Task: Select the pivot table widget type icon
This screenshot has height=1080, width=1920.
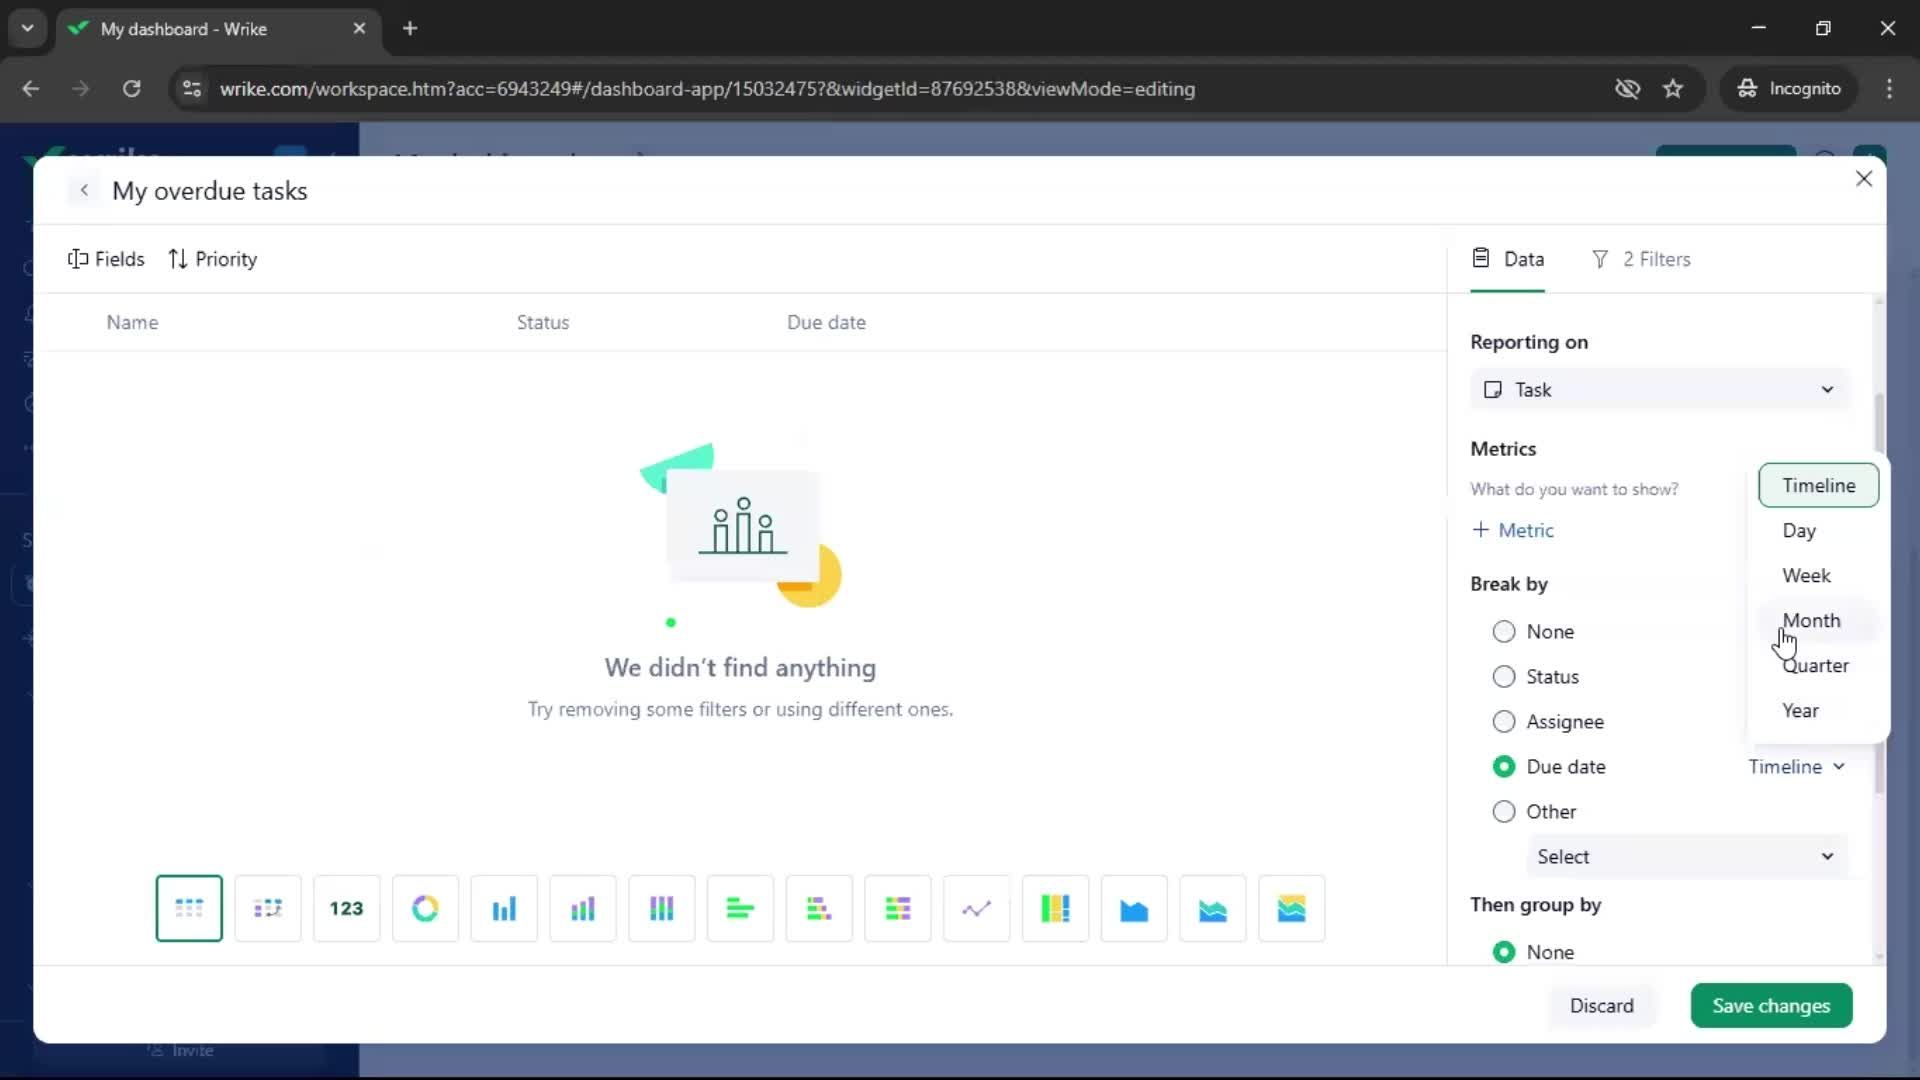Action: coord(267,908)
